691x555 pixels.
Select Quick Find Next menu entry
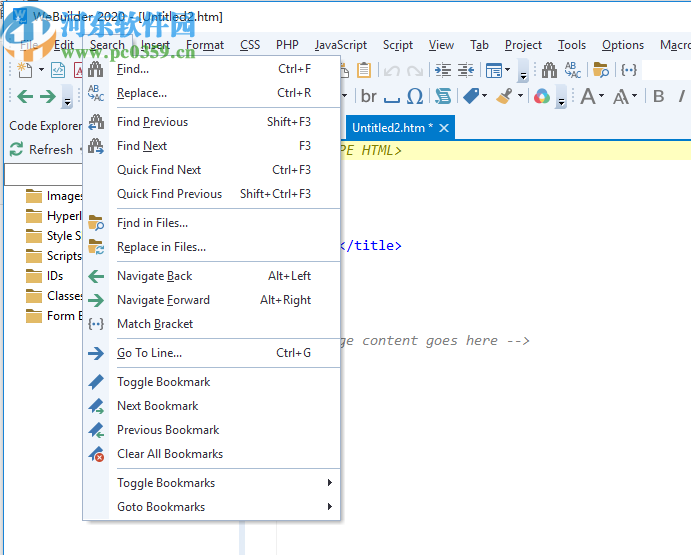tap(212, 170)
